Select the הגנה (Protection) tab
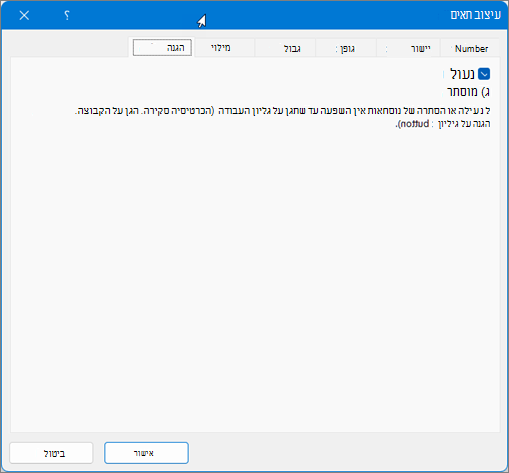The width and height of the screenshot is (509, 473). pos(162,48)
